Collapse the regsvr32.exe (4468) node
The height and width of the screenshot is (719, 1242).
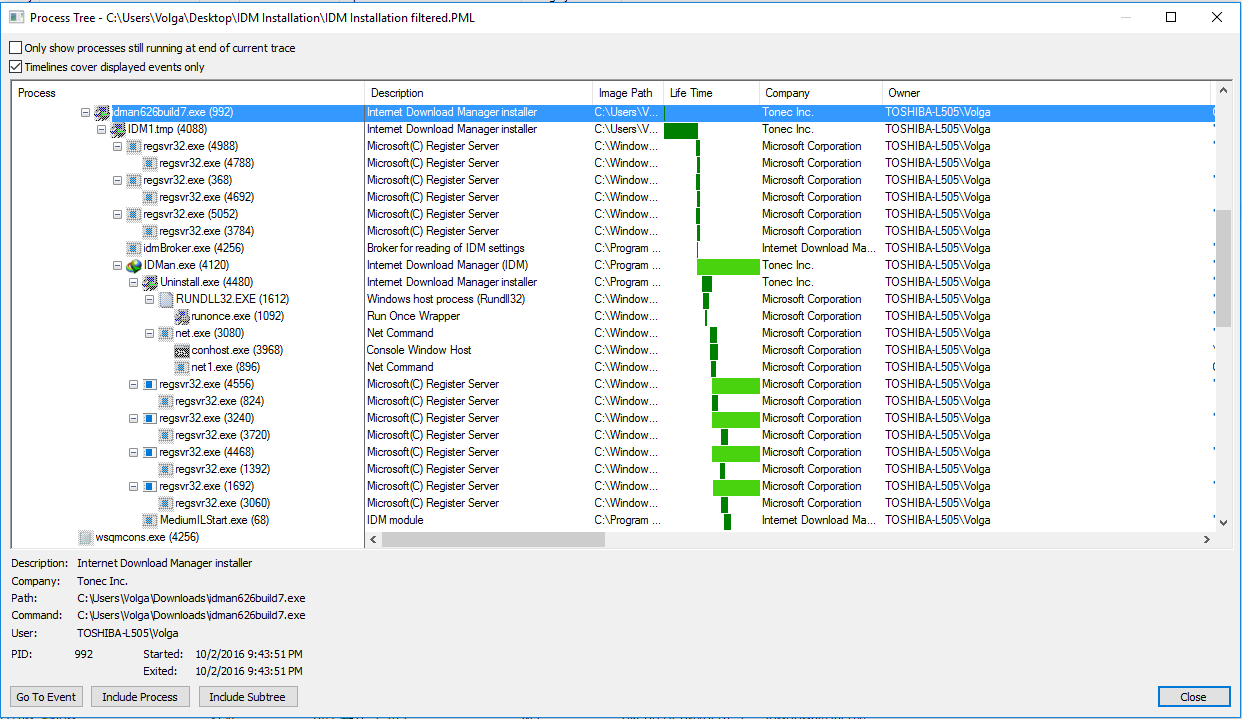pyautogui.click(x=134, y=452)
